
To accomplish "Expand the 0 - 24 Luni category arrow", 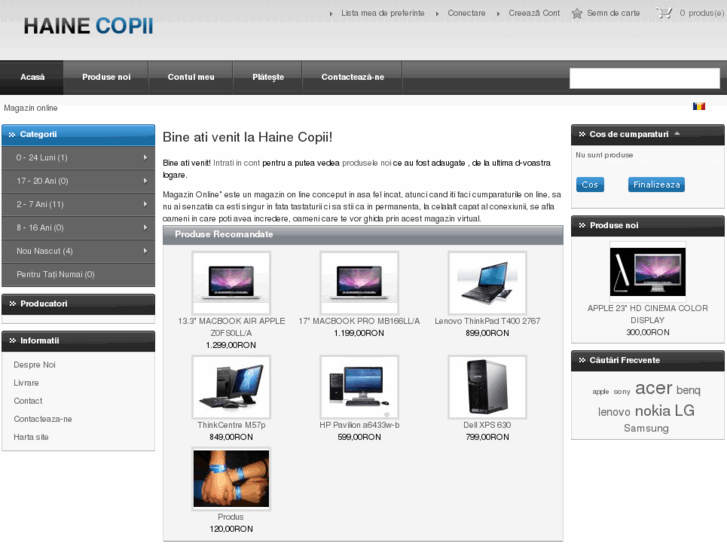I will pos(145,158).
